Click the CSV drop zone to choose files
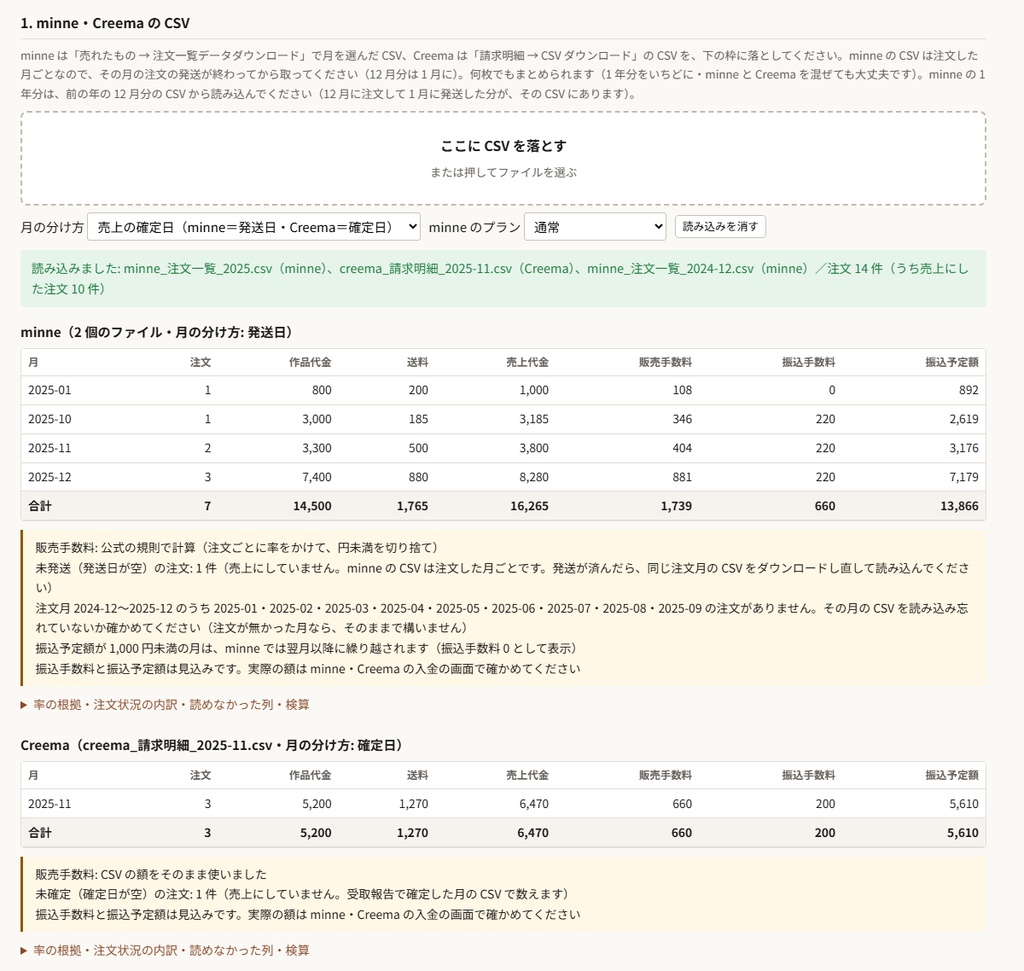This screenshot has height=971, width=1024. tap(503, 158)
